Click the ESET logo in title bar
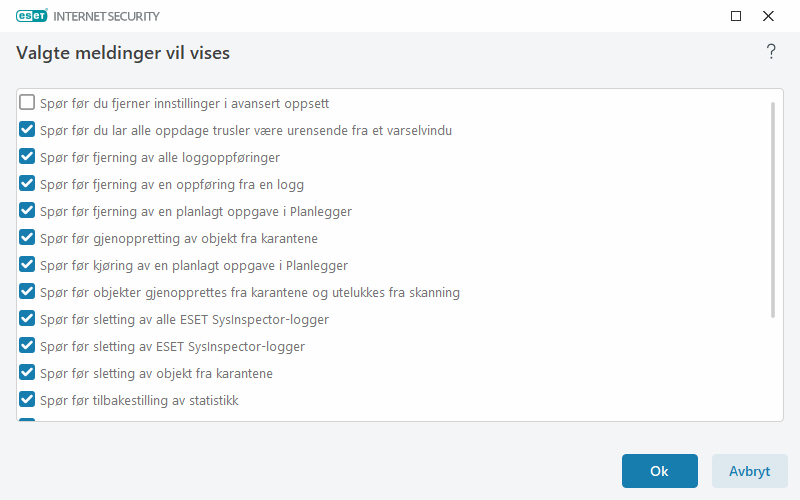This screenshot has height=500, width=800. 36,16
